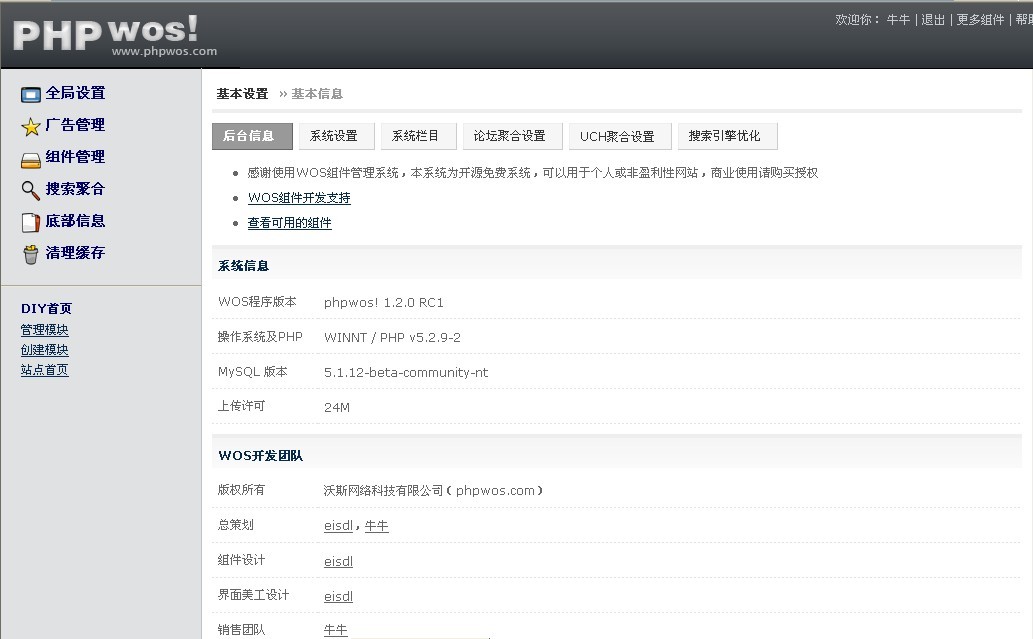
Task: Click the WOS程序版本 label
Action: click(x=257, y=302)
